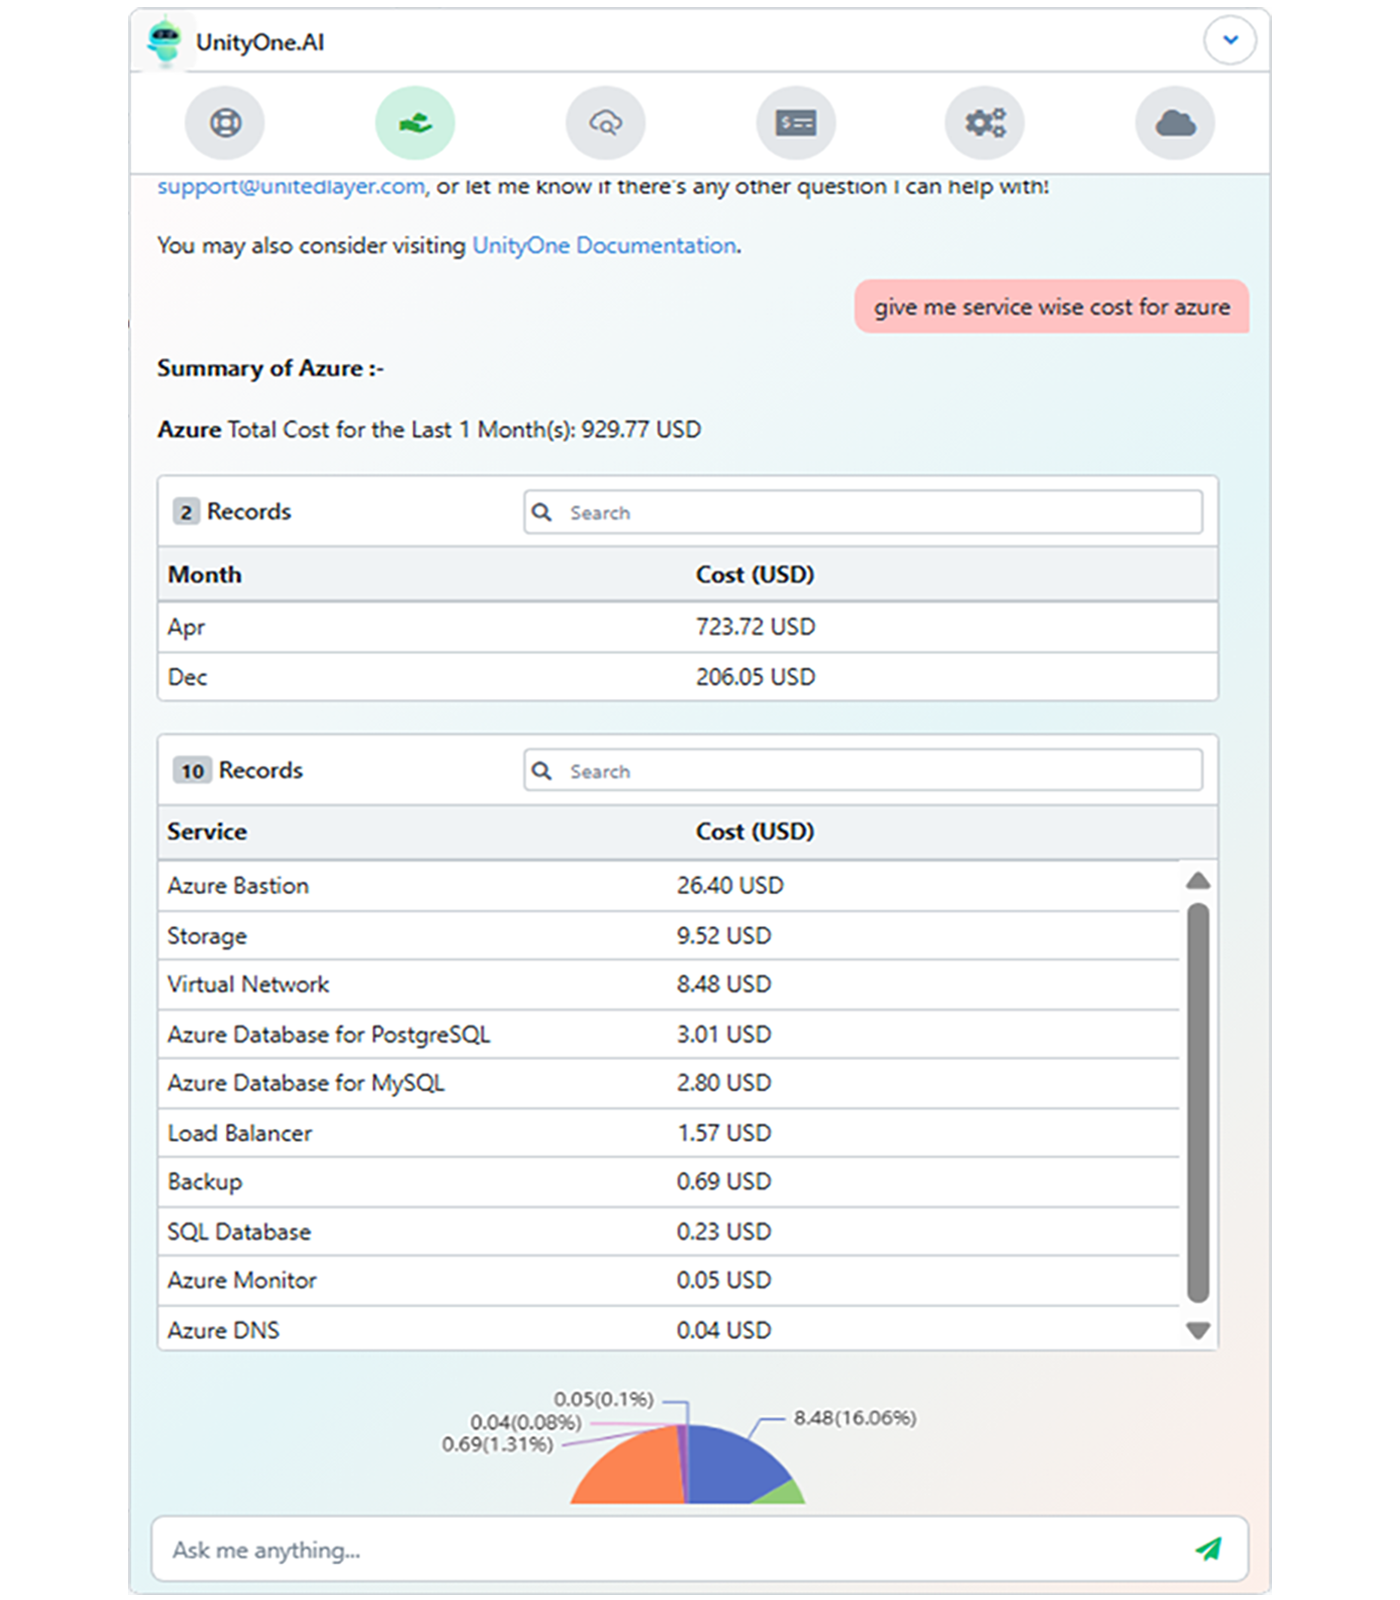The width and height of the screenshot is (1400, 1600).
Task: Select the 'Apr' month row
Action: 687,627
